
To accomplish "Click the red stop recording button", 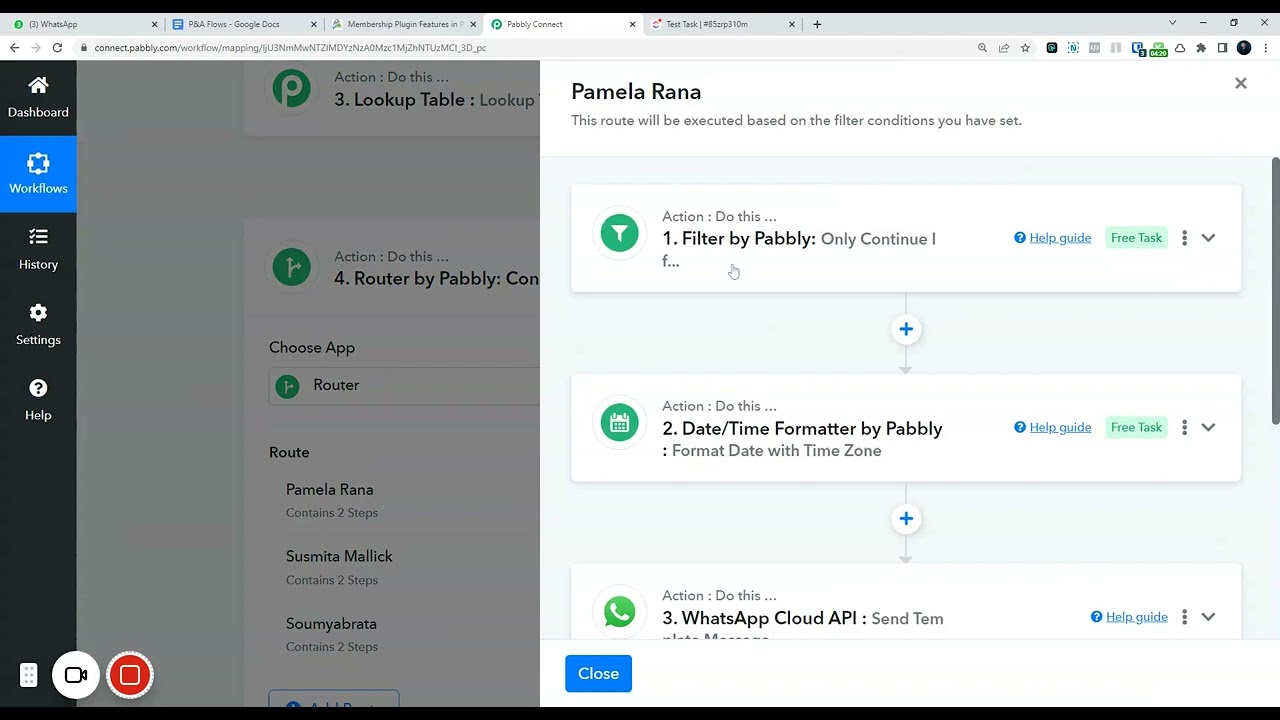I will [x=130, y=675].
